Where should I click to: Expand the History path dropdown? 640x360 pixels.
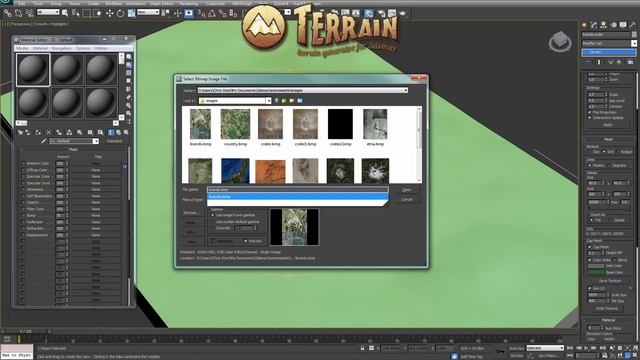(405, 90)
